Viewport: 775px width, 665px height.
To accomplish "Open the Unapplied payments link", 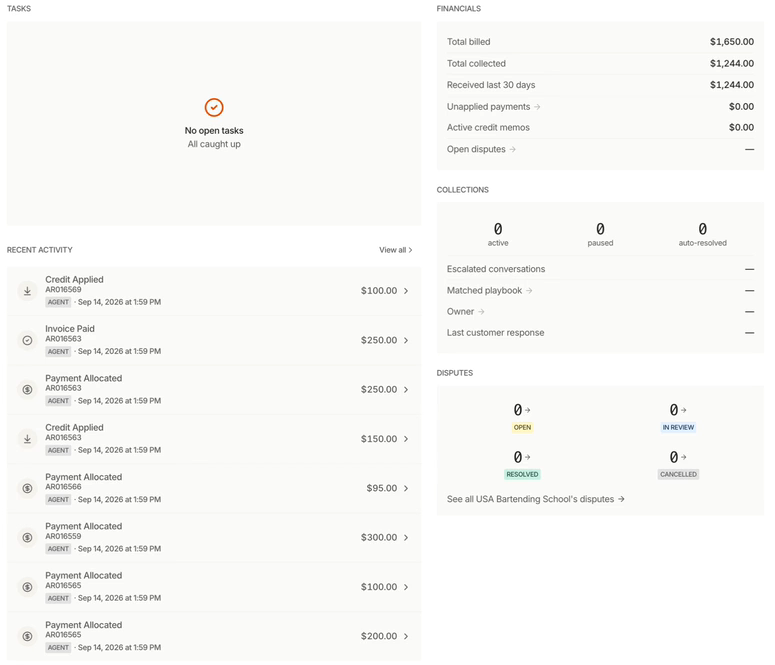I will [x=493, y=107].
